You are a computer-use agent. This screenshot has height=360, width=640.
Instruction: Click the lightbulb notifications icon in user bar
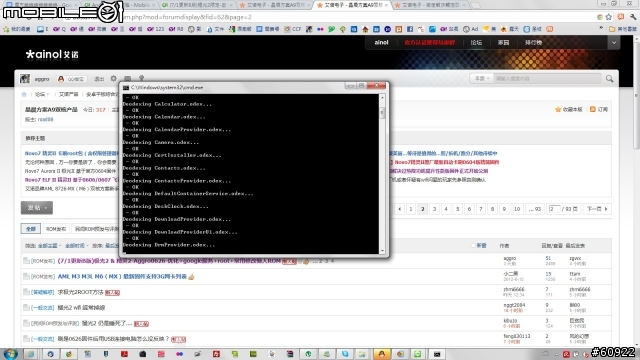(141, 78)
